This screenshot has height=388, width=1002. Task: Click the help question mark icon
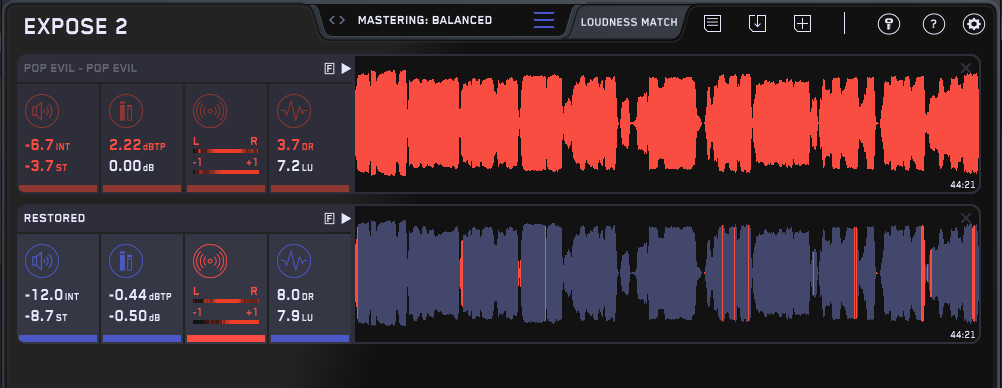(x=934, y=24)
